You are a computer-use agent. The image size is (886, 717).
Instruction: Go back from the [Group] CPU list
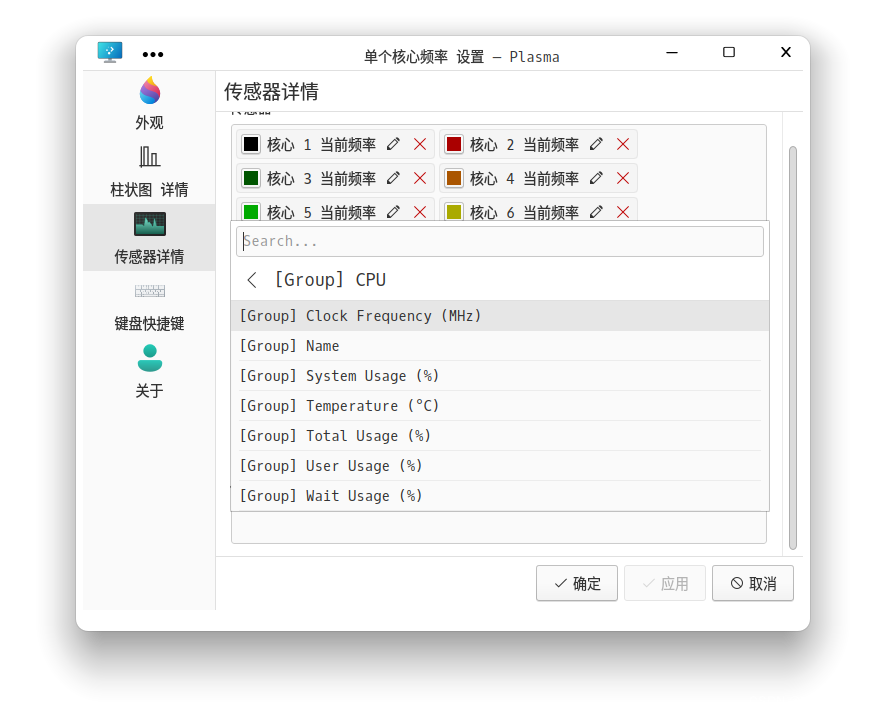pyautogui.click(x=252, y=280)
